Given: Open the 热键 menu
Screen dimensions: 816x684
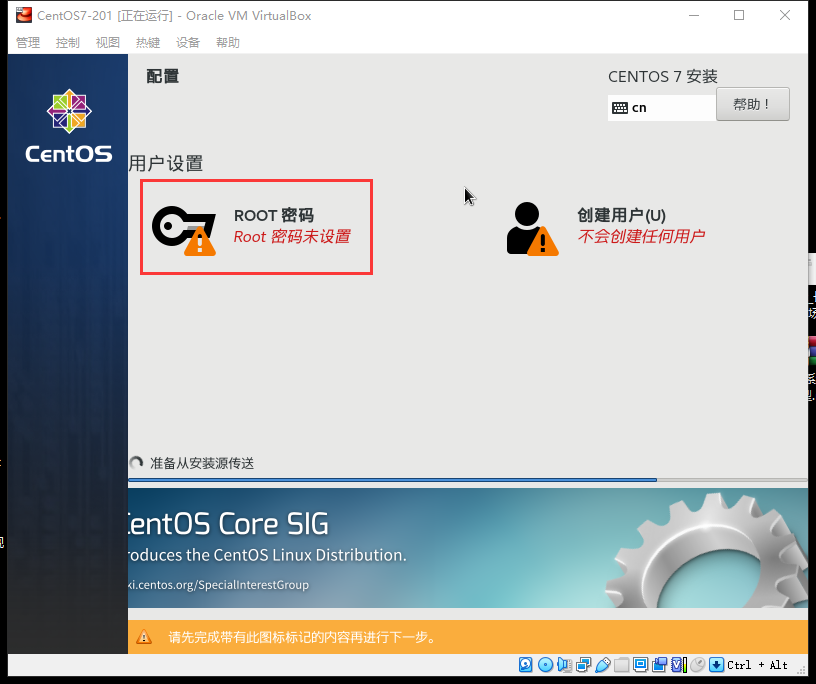Looking at the screenshot, I should [148, 42].
